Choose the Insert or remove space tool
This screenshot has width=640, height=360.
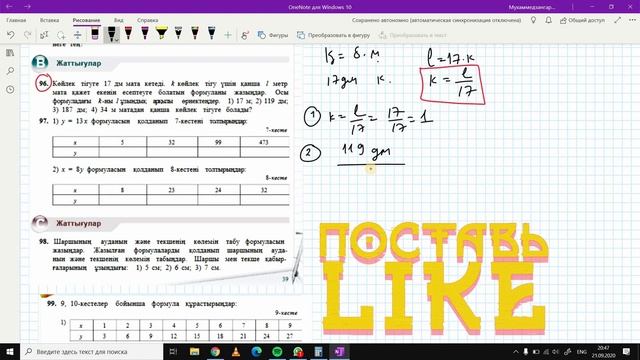tap(78, 35)
